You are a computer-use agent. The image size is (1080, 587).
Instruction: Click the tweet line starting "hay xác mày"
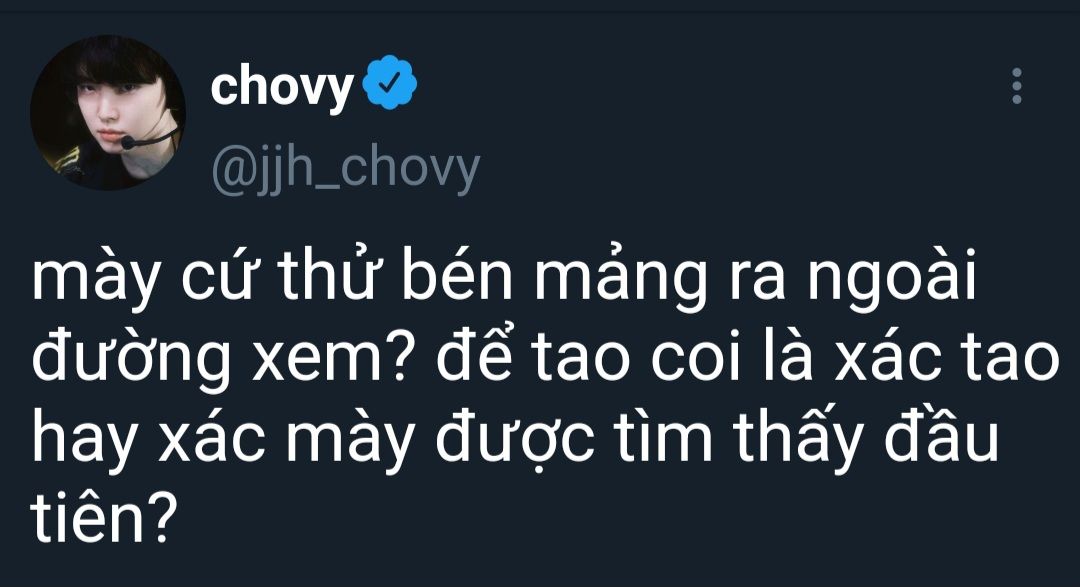click(x=515, y=439)
